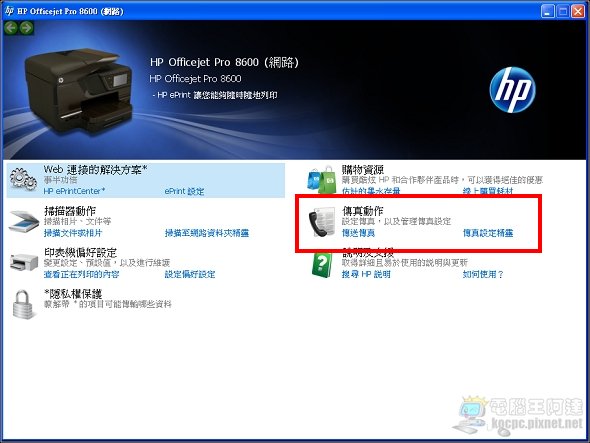Launch the 掃描至網路資料夾精靈 link
The width and height of the screenshot is (590, 443).
click(207, 233)
